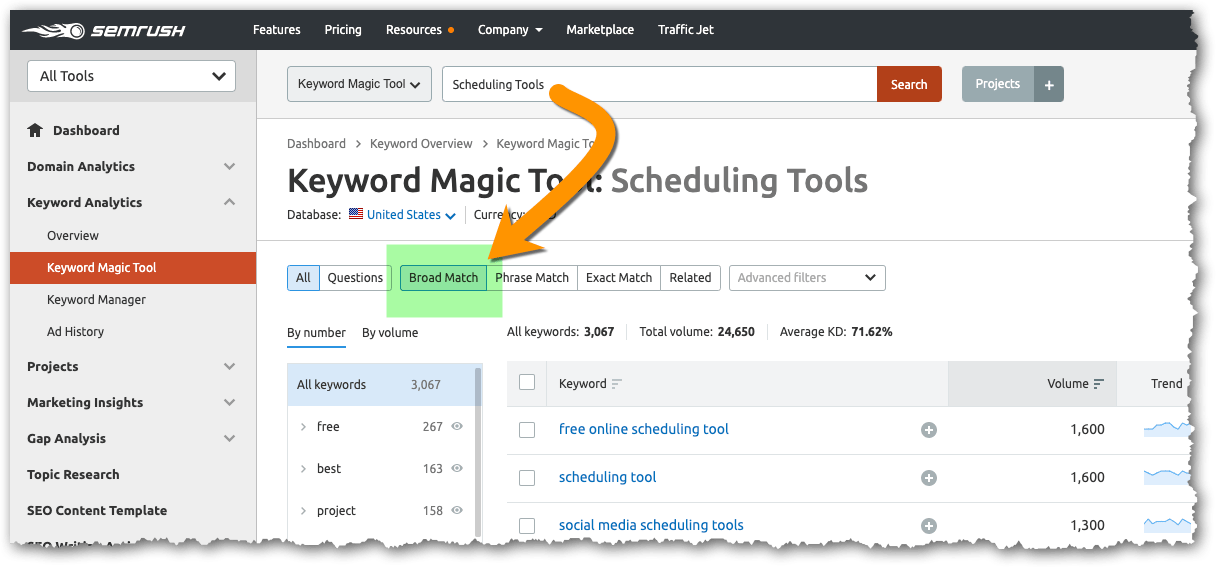The width and height of the screenshot is (1217, 567).
Task: Expand the Domain Analytics section
Action: pos(230,167)
